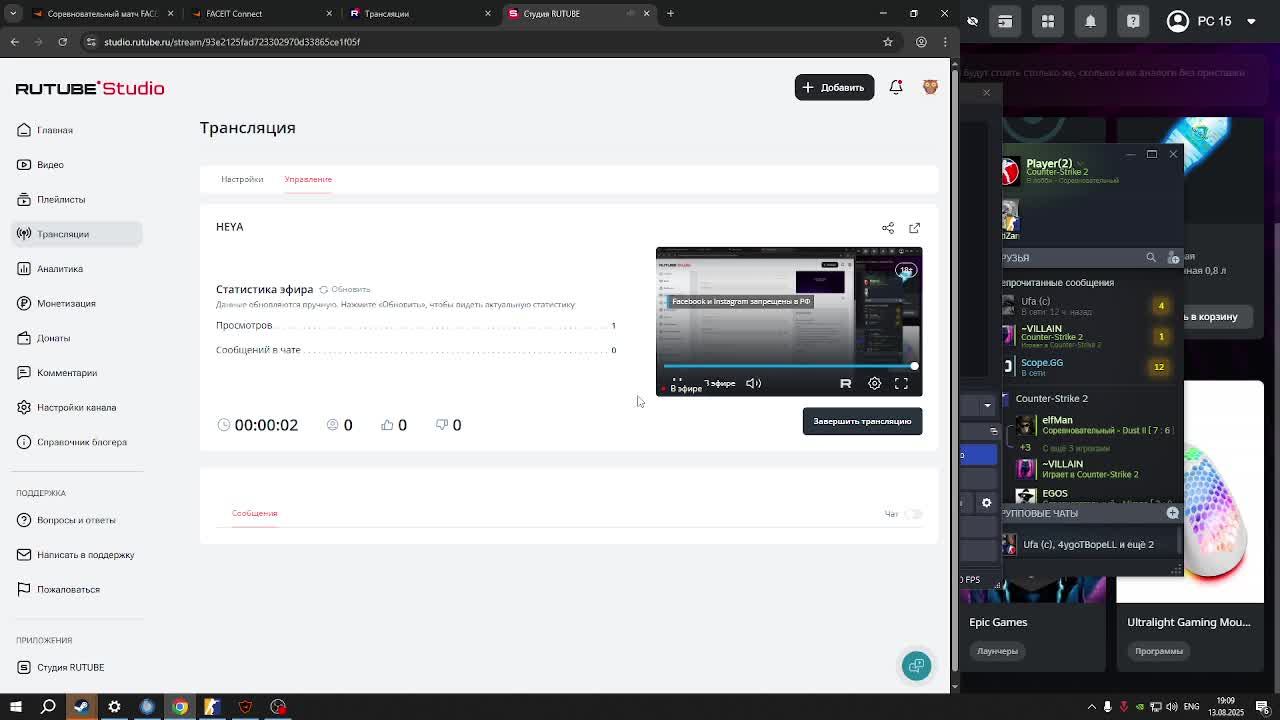
Task: Click the stream preview thumbnail
Action: tap(789, 321)
